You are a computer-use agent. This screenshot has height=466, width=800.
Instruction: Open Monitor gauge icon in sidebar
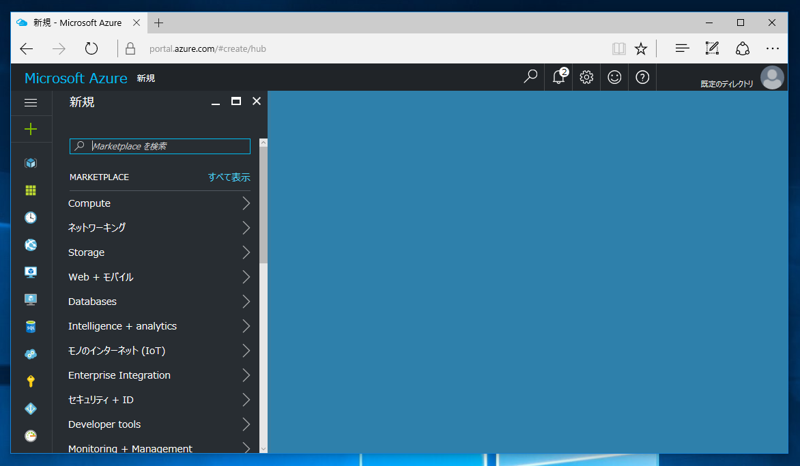click(31, 436)
